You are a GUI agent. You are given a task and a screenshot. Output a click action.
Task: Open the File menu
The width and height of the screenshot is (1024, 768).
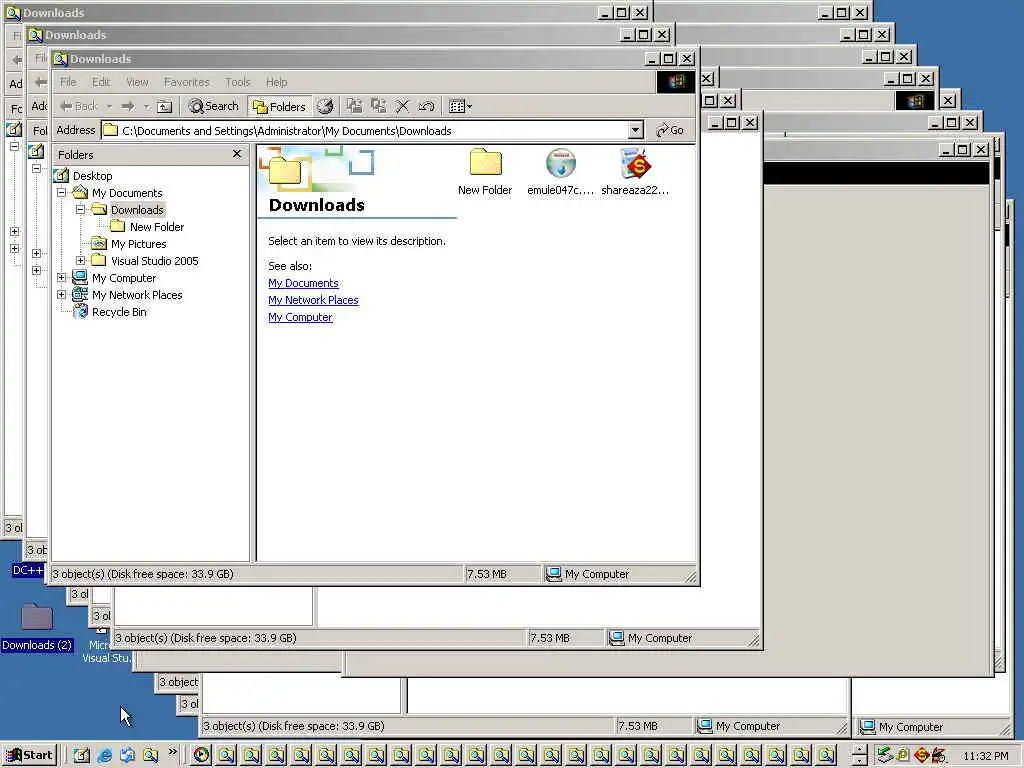69,82
